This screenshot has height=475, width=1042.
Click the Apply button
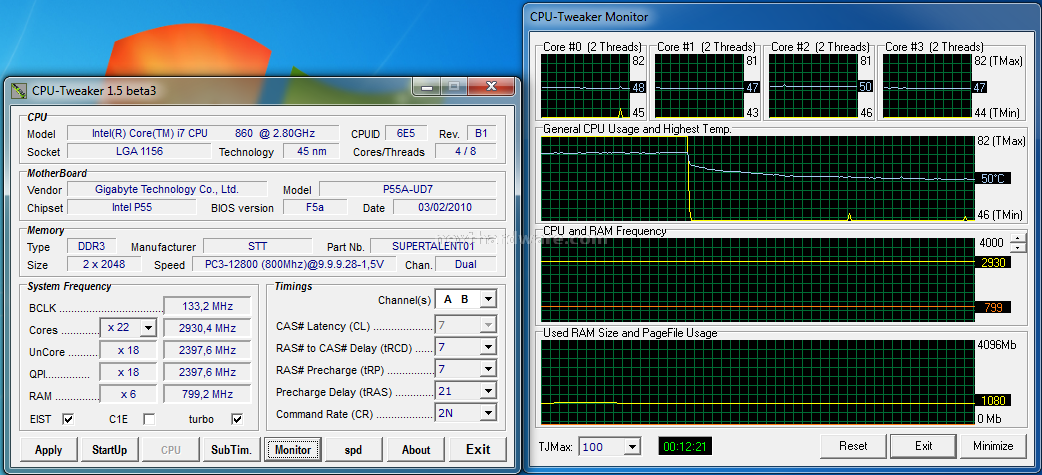coord(49,450)
